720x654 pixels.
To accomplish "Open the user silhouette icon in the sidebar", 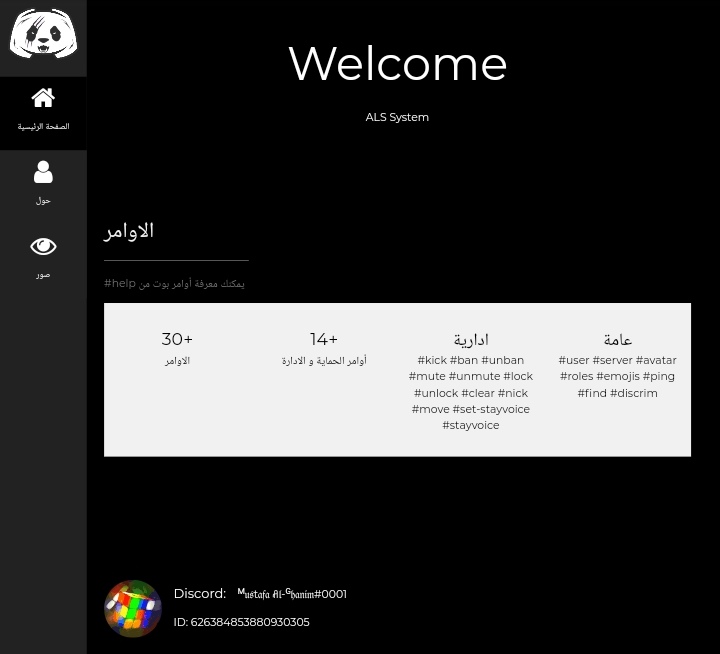I will (43, 172).
